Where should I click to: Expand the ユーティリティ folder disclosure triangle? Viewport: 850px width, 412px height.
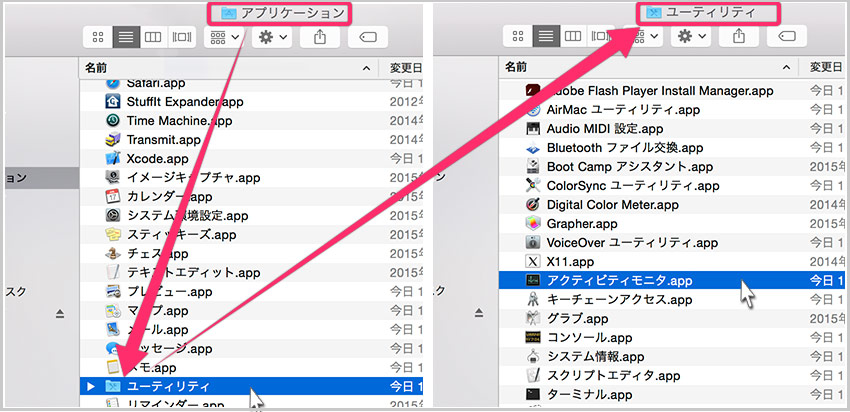[x=91, y=387]
